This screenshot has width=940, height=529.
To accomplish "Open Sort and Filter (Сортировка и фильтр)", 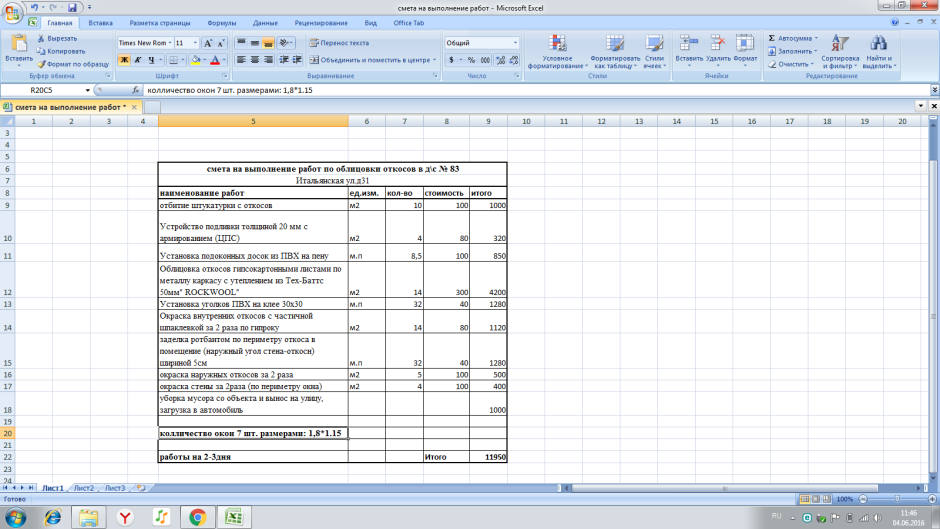I will tap(840, 52).
